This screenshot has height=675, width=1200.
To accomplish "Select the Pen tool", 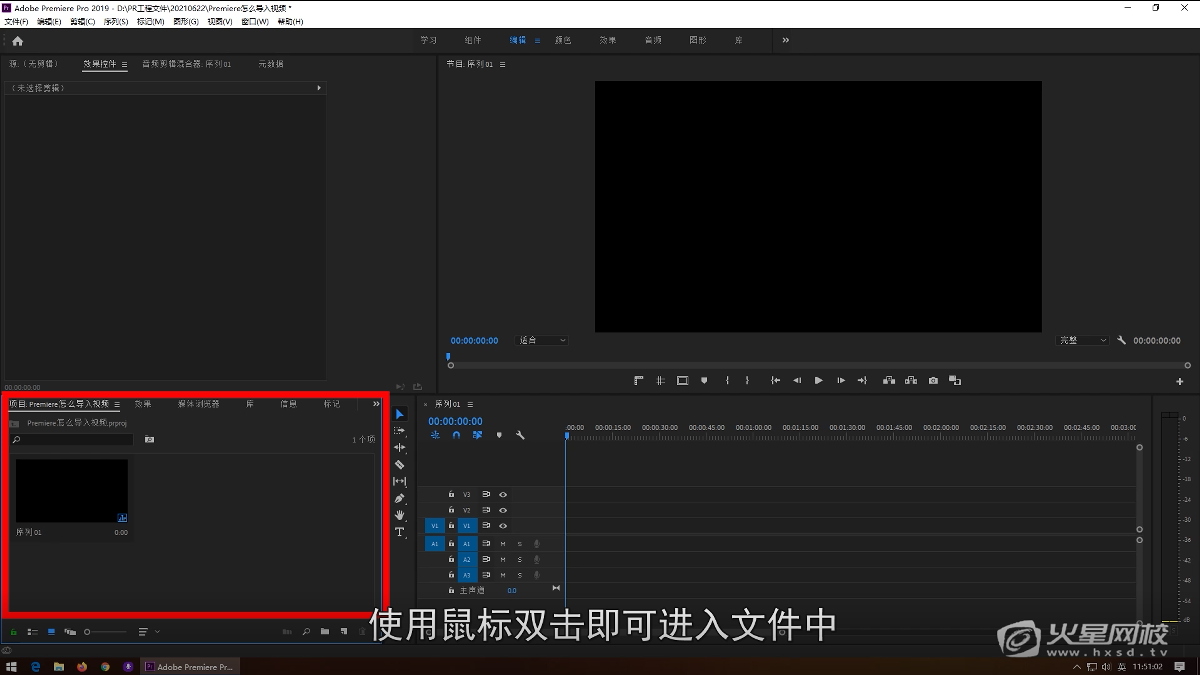I will [x=400, y=498].
